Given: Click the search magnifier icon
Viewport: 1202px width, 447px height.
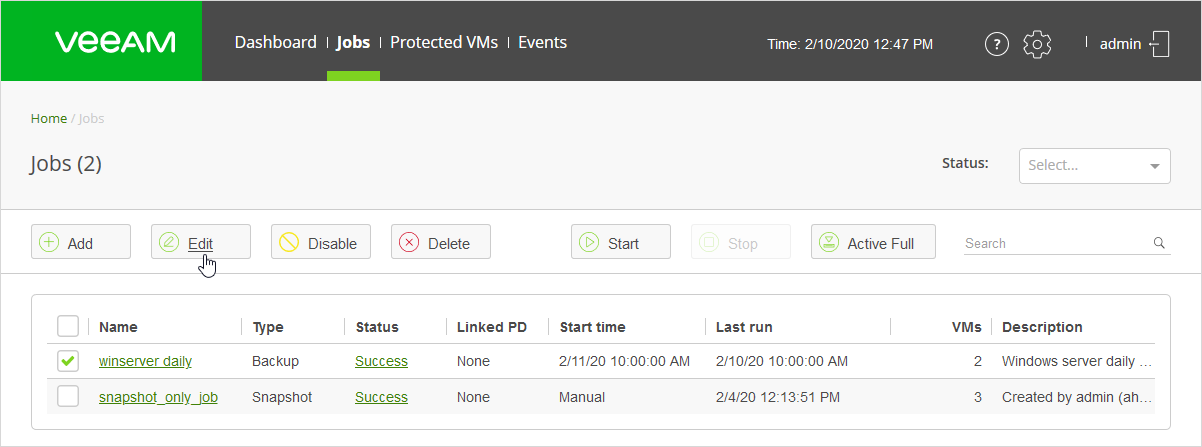Looking at the screenshot, I should pyautogui.click(x=1159, y=243).
